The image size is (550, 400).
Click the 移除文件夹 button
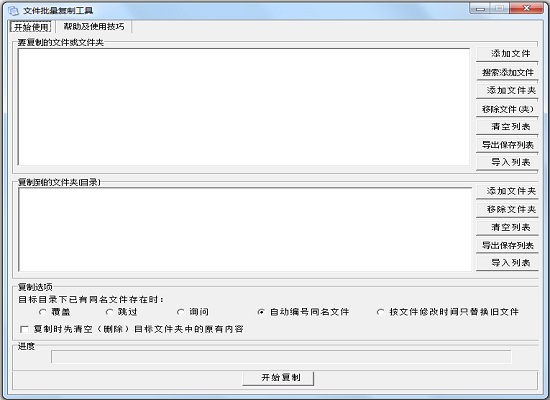click(x=507, y=209)
